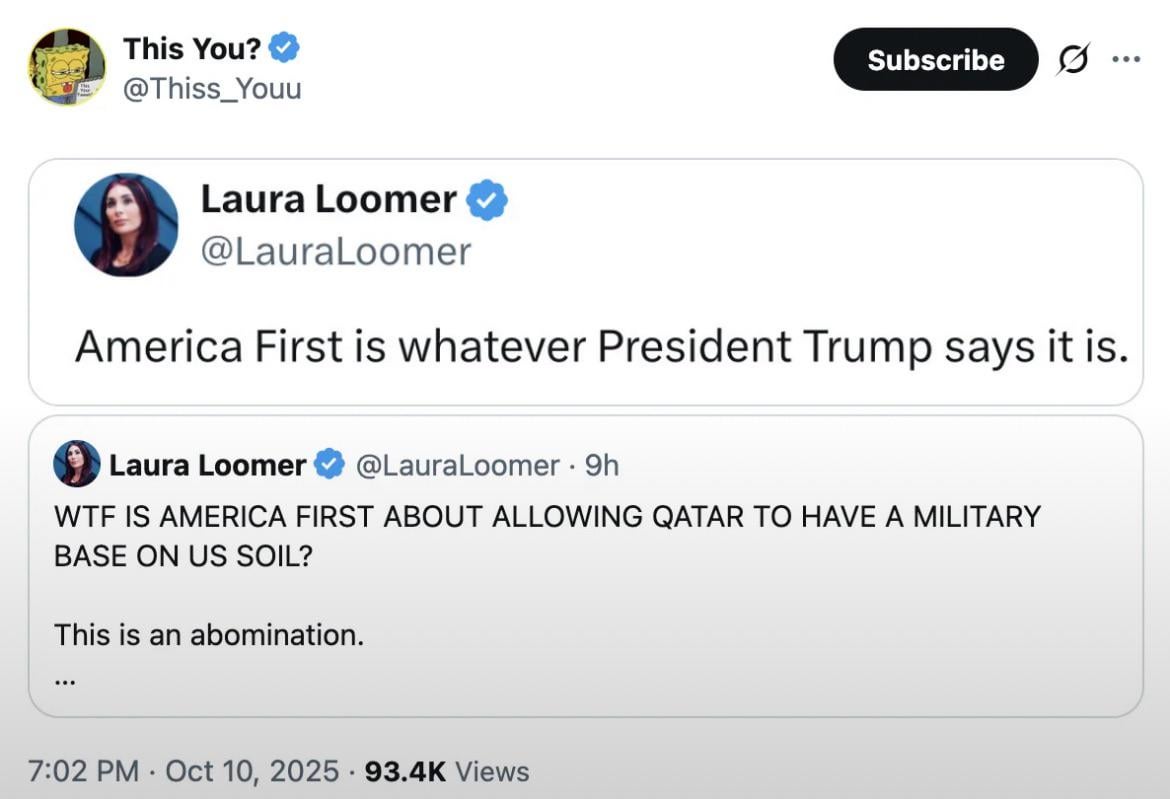Click the 7:02 PM · Oct 10, 2025 timestamp
The height and width of the screenshot is (799, 1170).
pyautogui.click(x=183, y=771)
